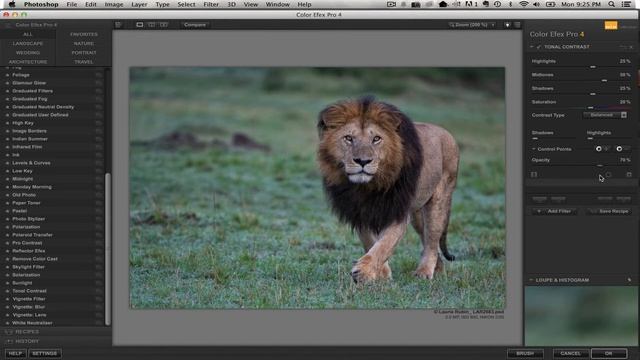This screenshot has width=640, height=360.
Task: Click the favorite star beside Vignette: Lens
Action: click(98, 315)
